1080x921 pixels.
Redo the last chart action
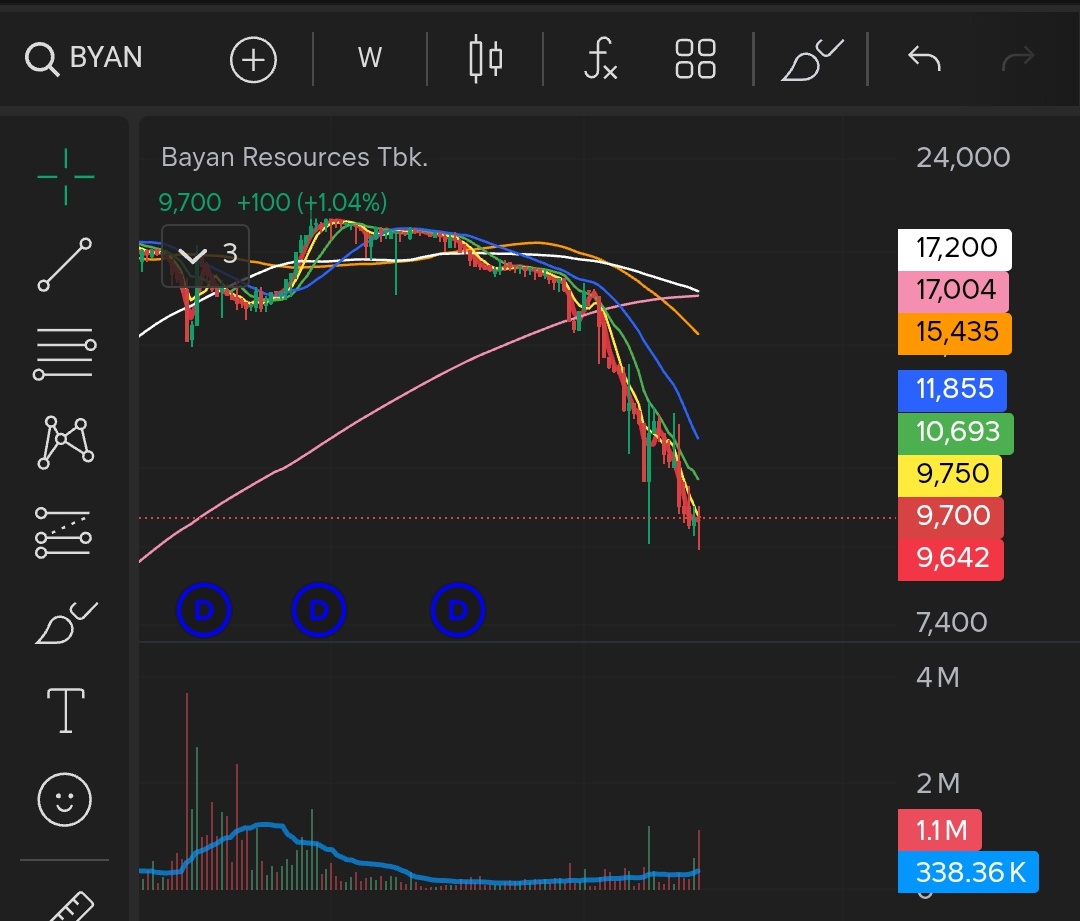point(1017,59)
